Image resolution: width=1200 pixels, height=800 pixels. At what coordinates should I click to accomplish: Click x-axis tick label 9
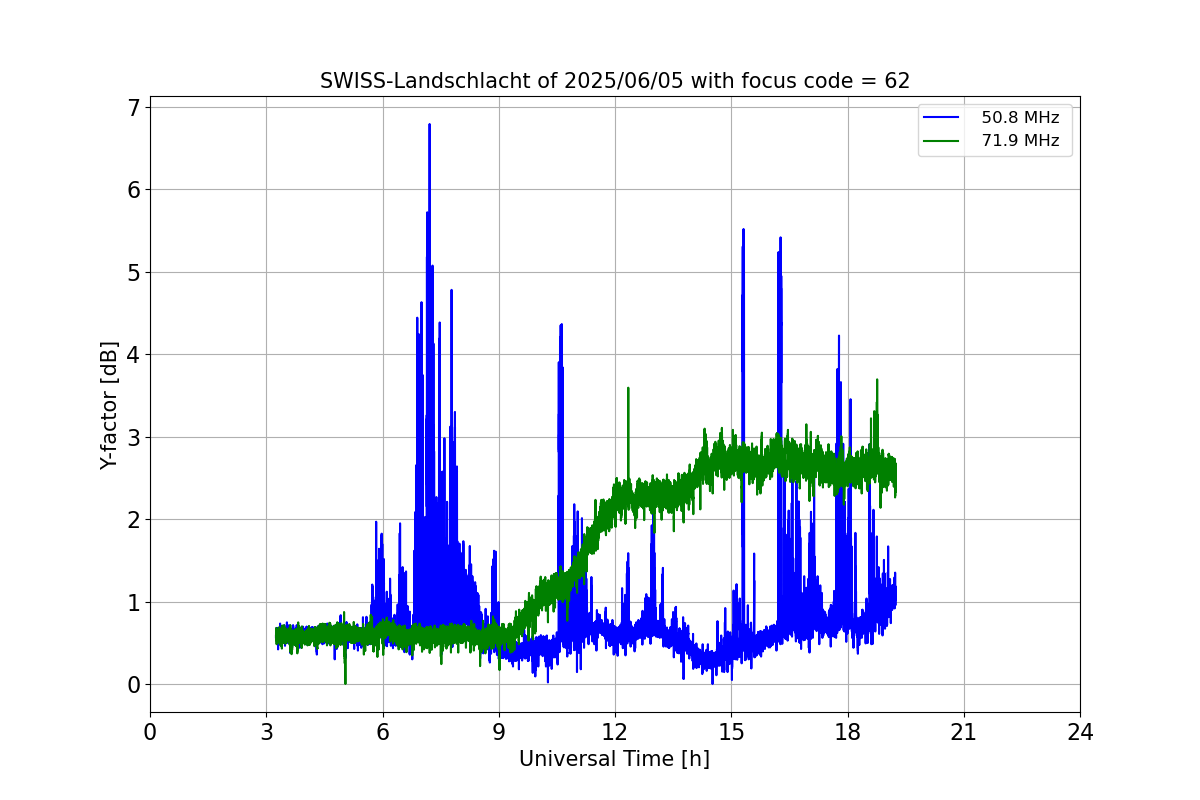[499, 731]
